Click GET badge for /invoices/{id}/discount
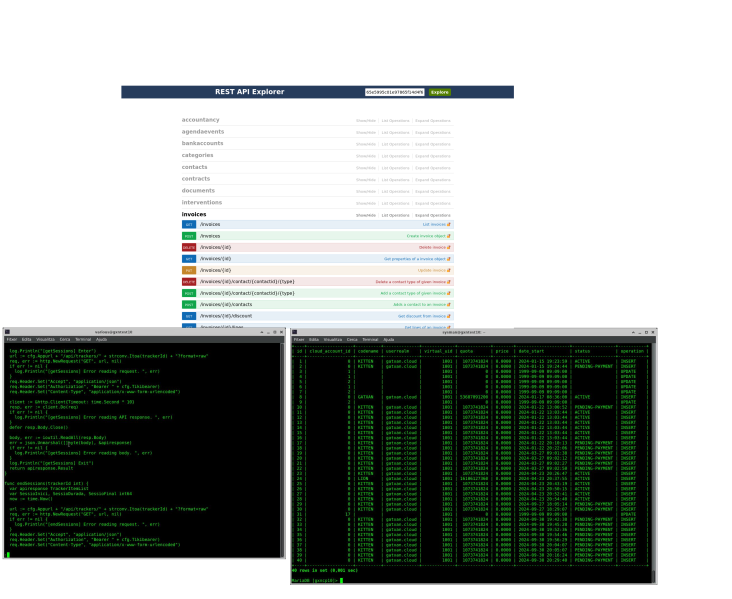Viewport: 732px width, 599px height. click(189, 316)
